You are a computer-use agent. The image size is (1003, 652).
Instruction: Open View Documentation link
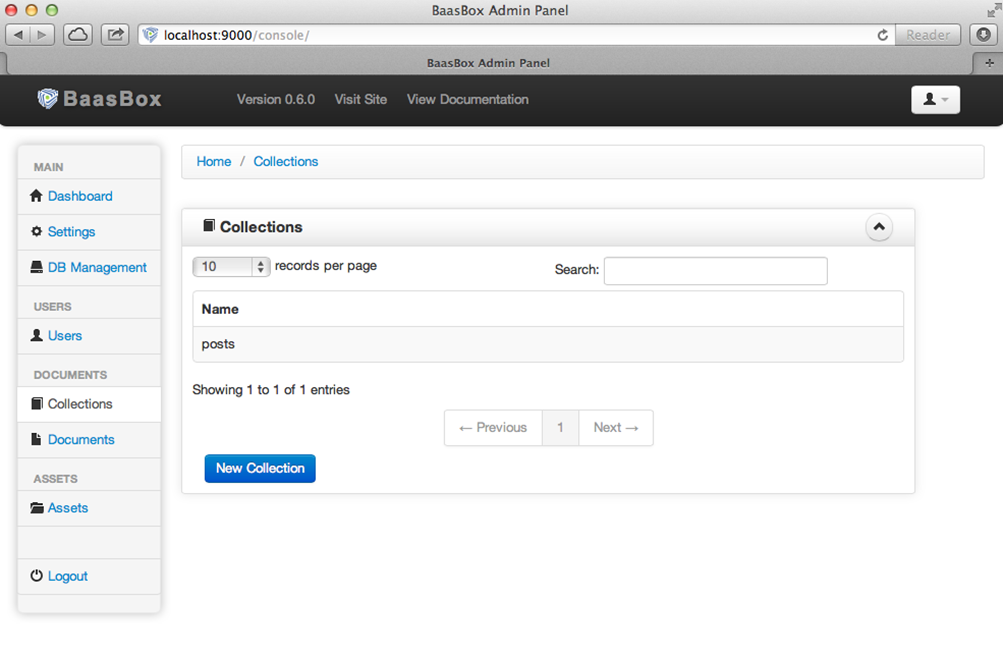pyautogui.click(x=468, y=99)
